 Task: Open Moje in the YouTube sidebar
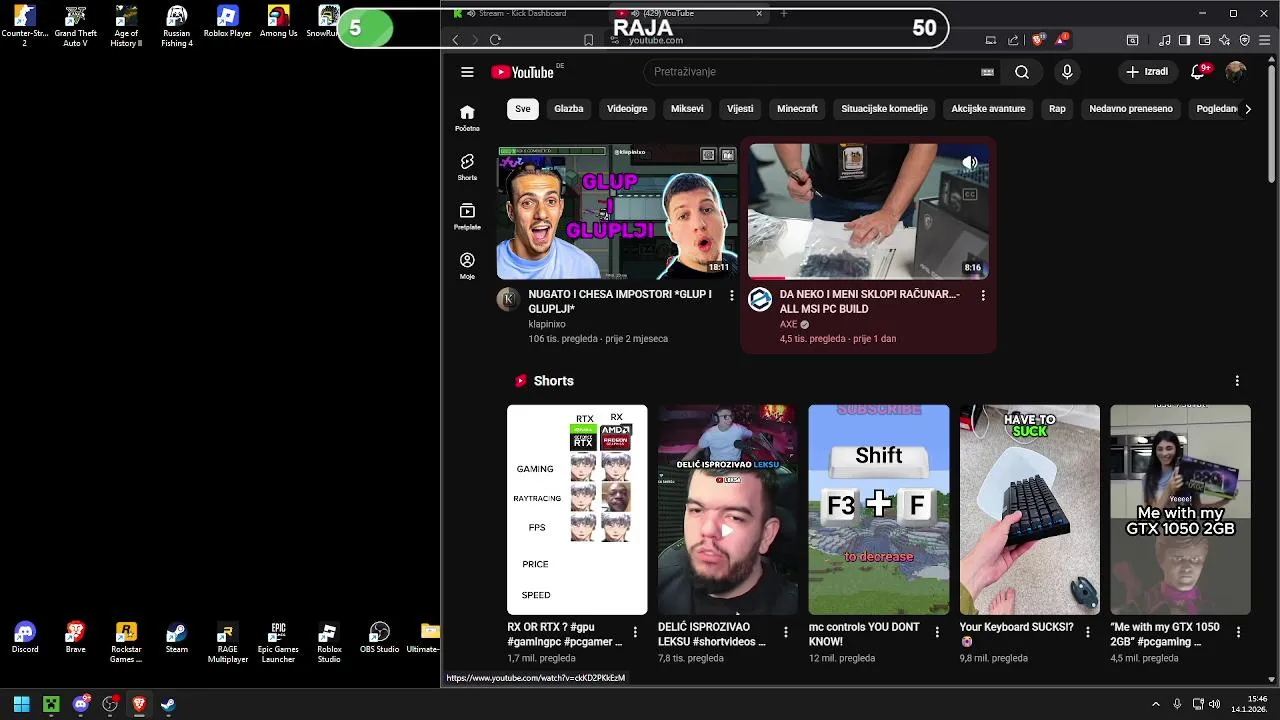[467, 265]
